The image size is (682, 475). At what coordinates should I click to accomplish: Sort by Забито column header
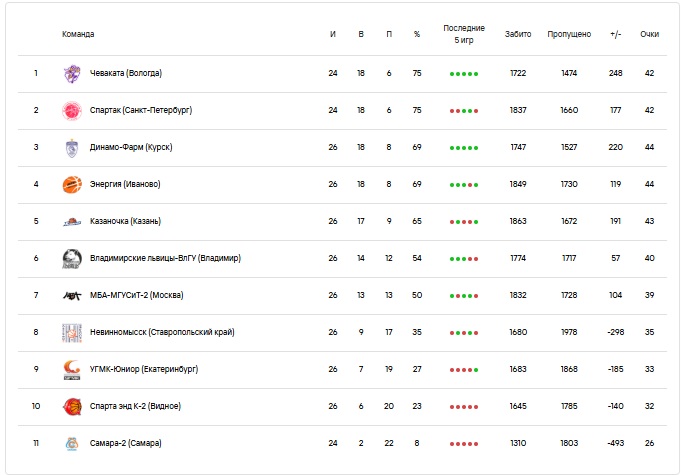[518, 34]
